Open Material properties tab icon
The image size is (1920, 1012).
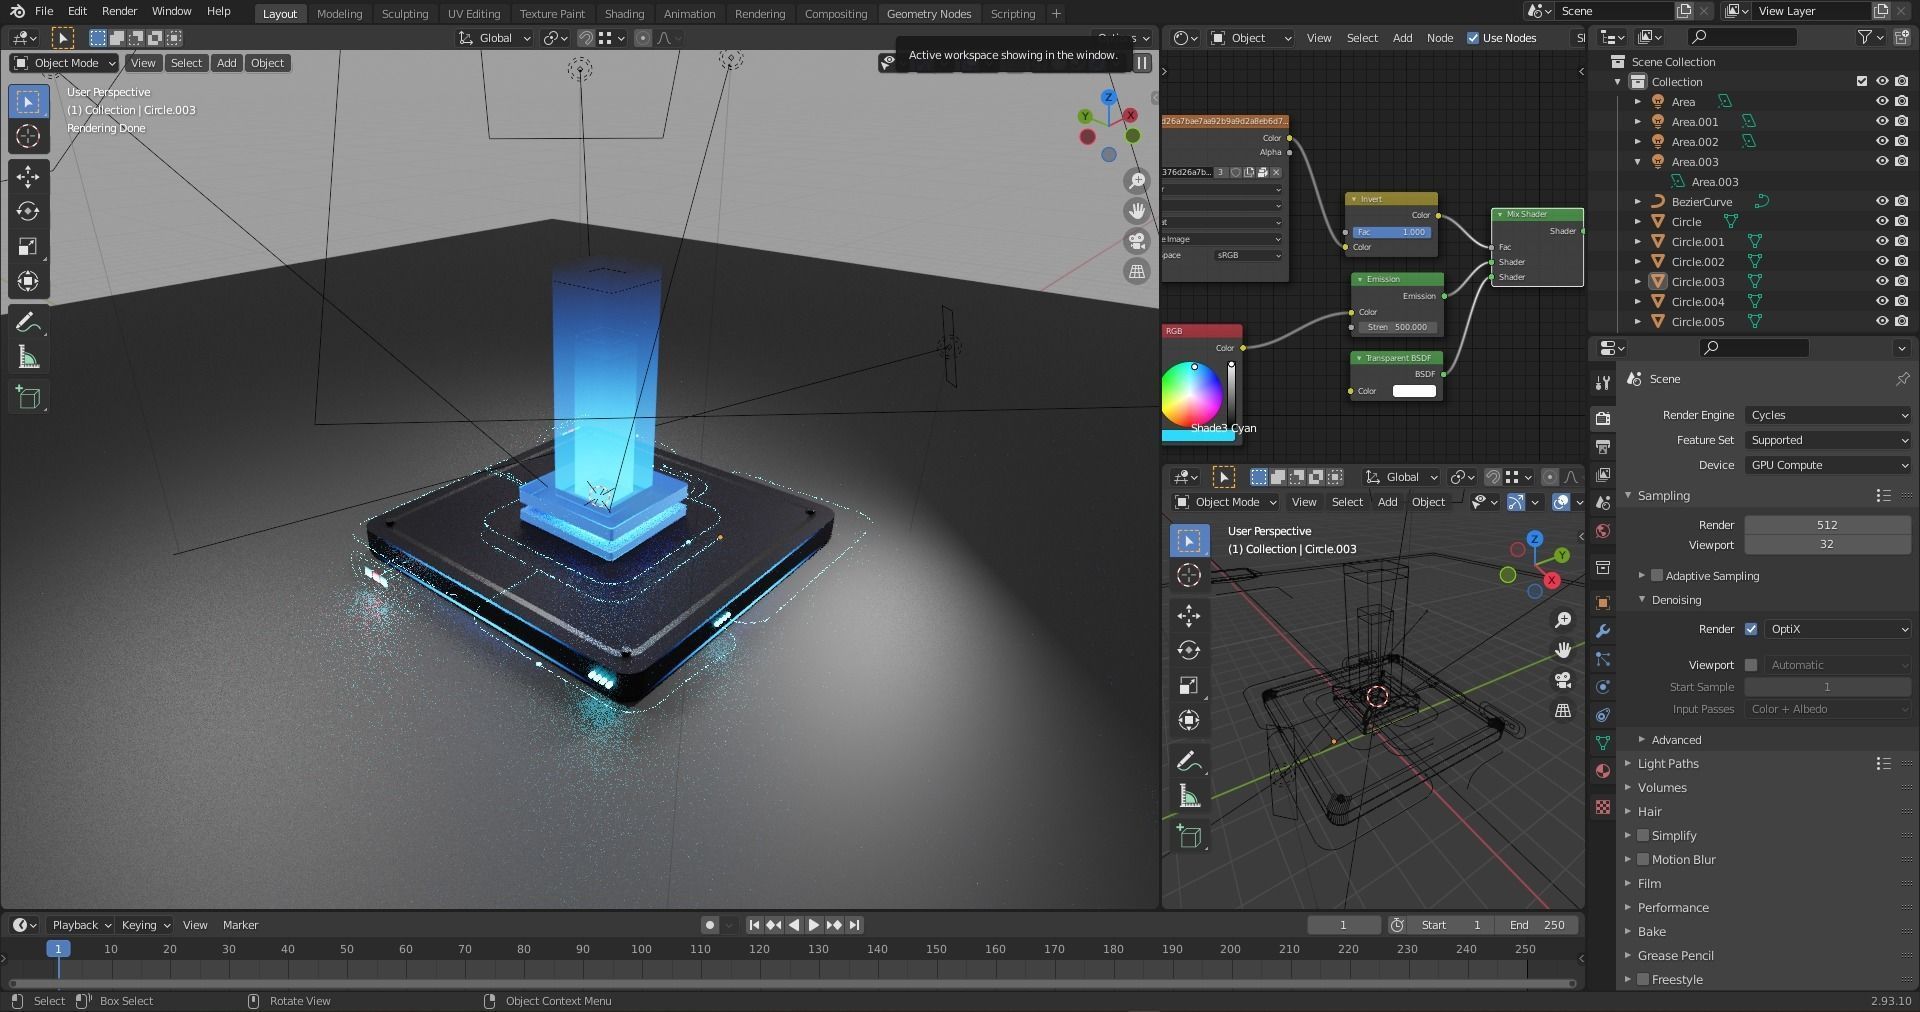pos(1603,771)
